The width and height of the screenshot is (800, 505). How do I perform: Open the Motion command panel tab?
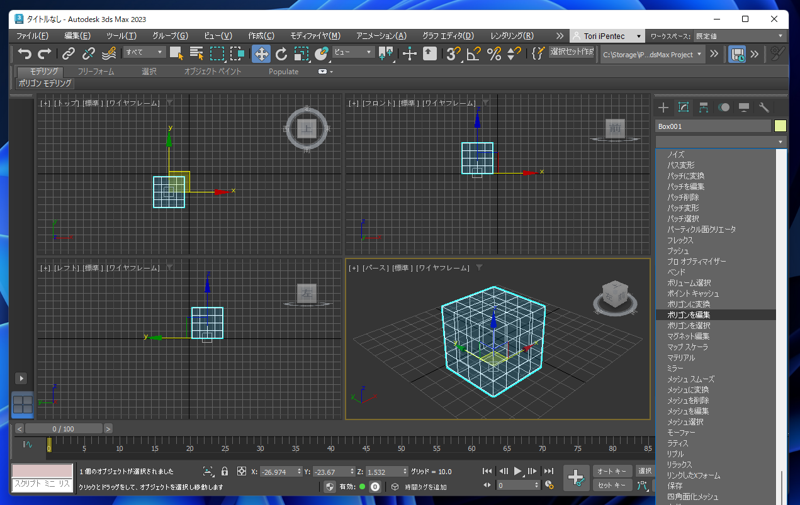723,107
